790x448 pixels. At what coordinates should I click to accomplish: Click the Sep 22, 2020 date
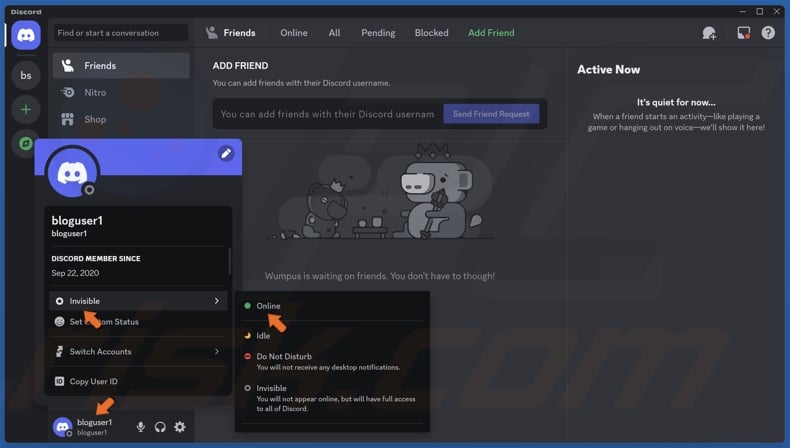75,273
